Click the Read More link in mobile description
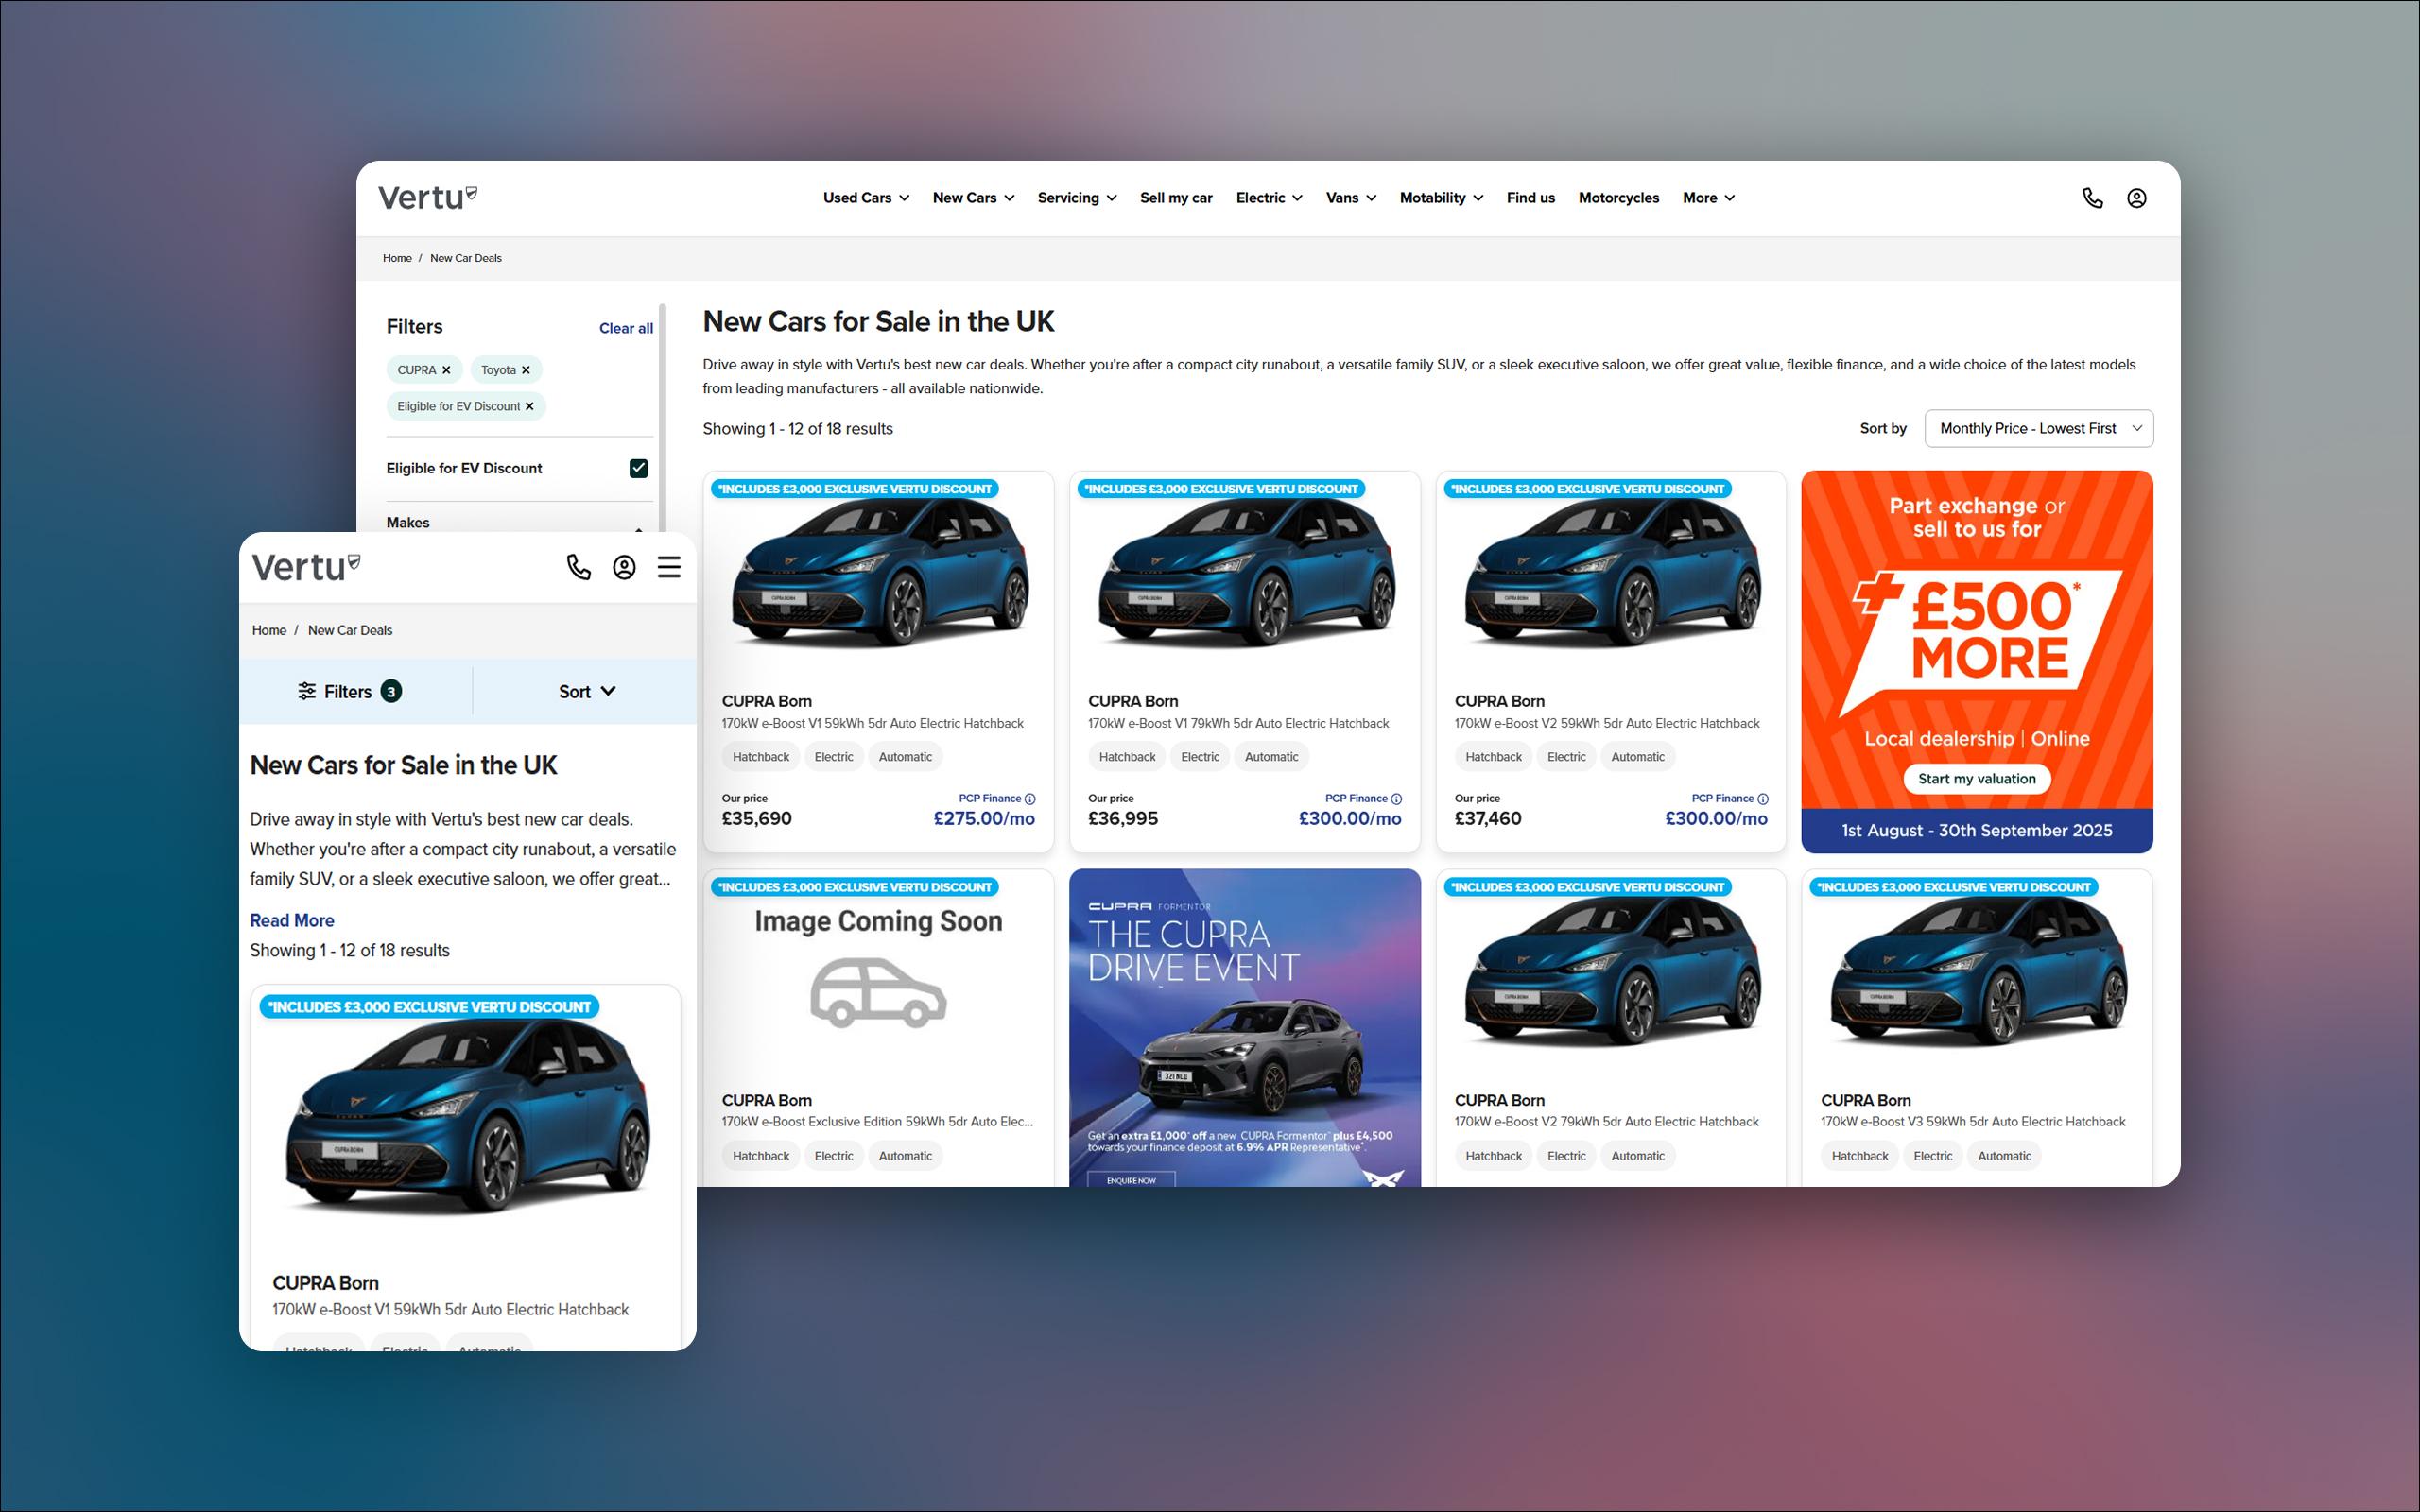 [291, 920]
